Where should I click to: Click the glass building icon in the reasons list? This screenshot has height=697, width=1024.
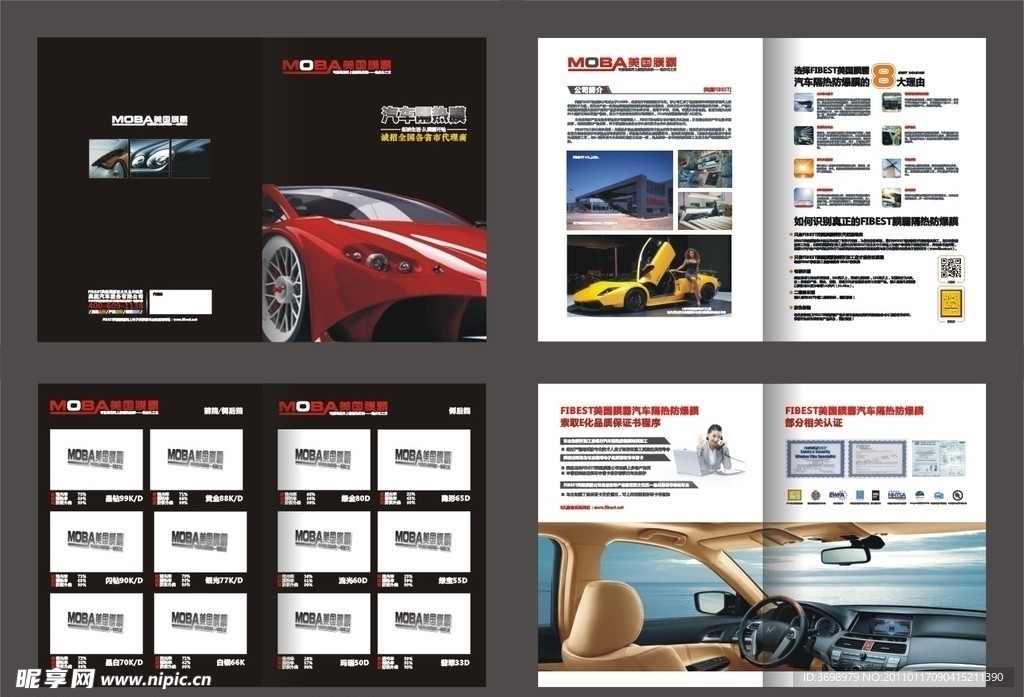pyautogui.click(x=891, y=103)
